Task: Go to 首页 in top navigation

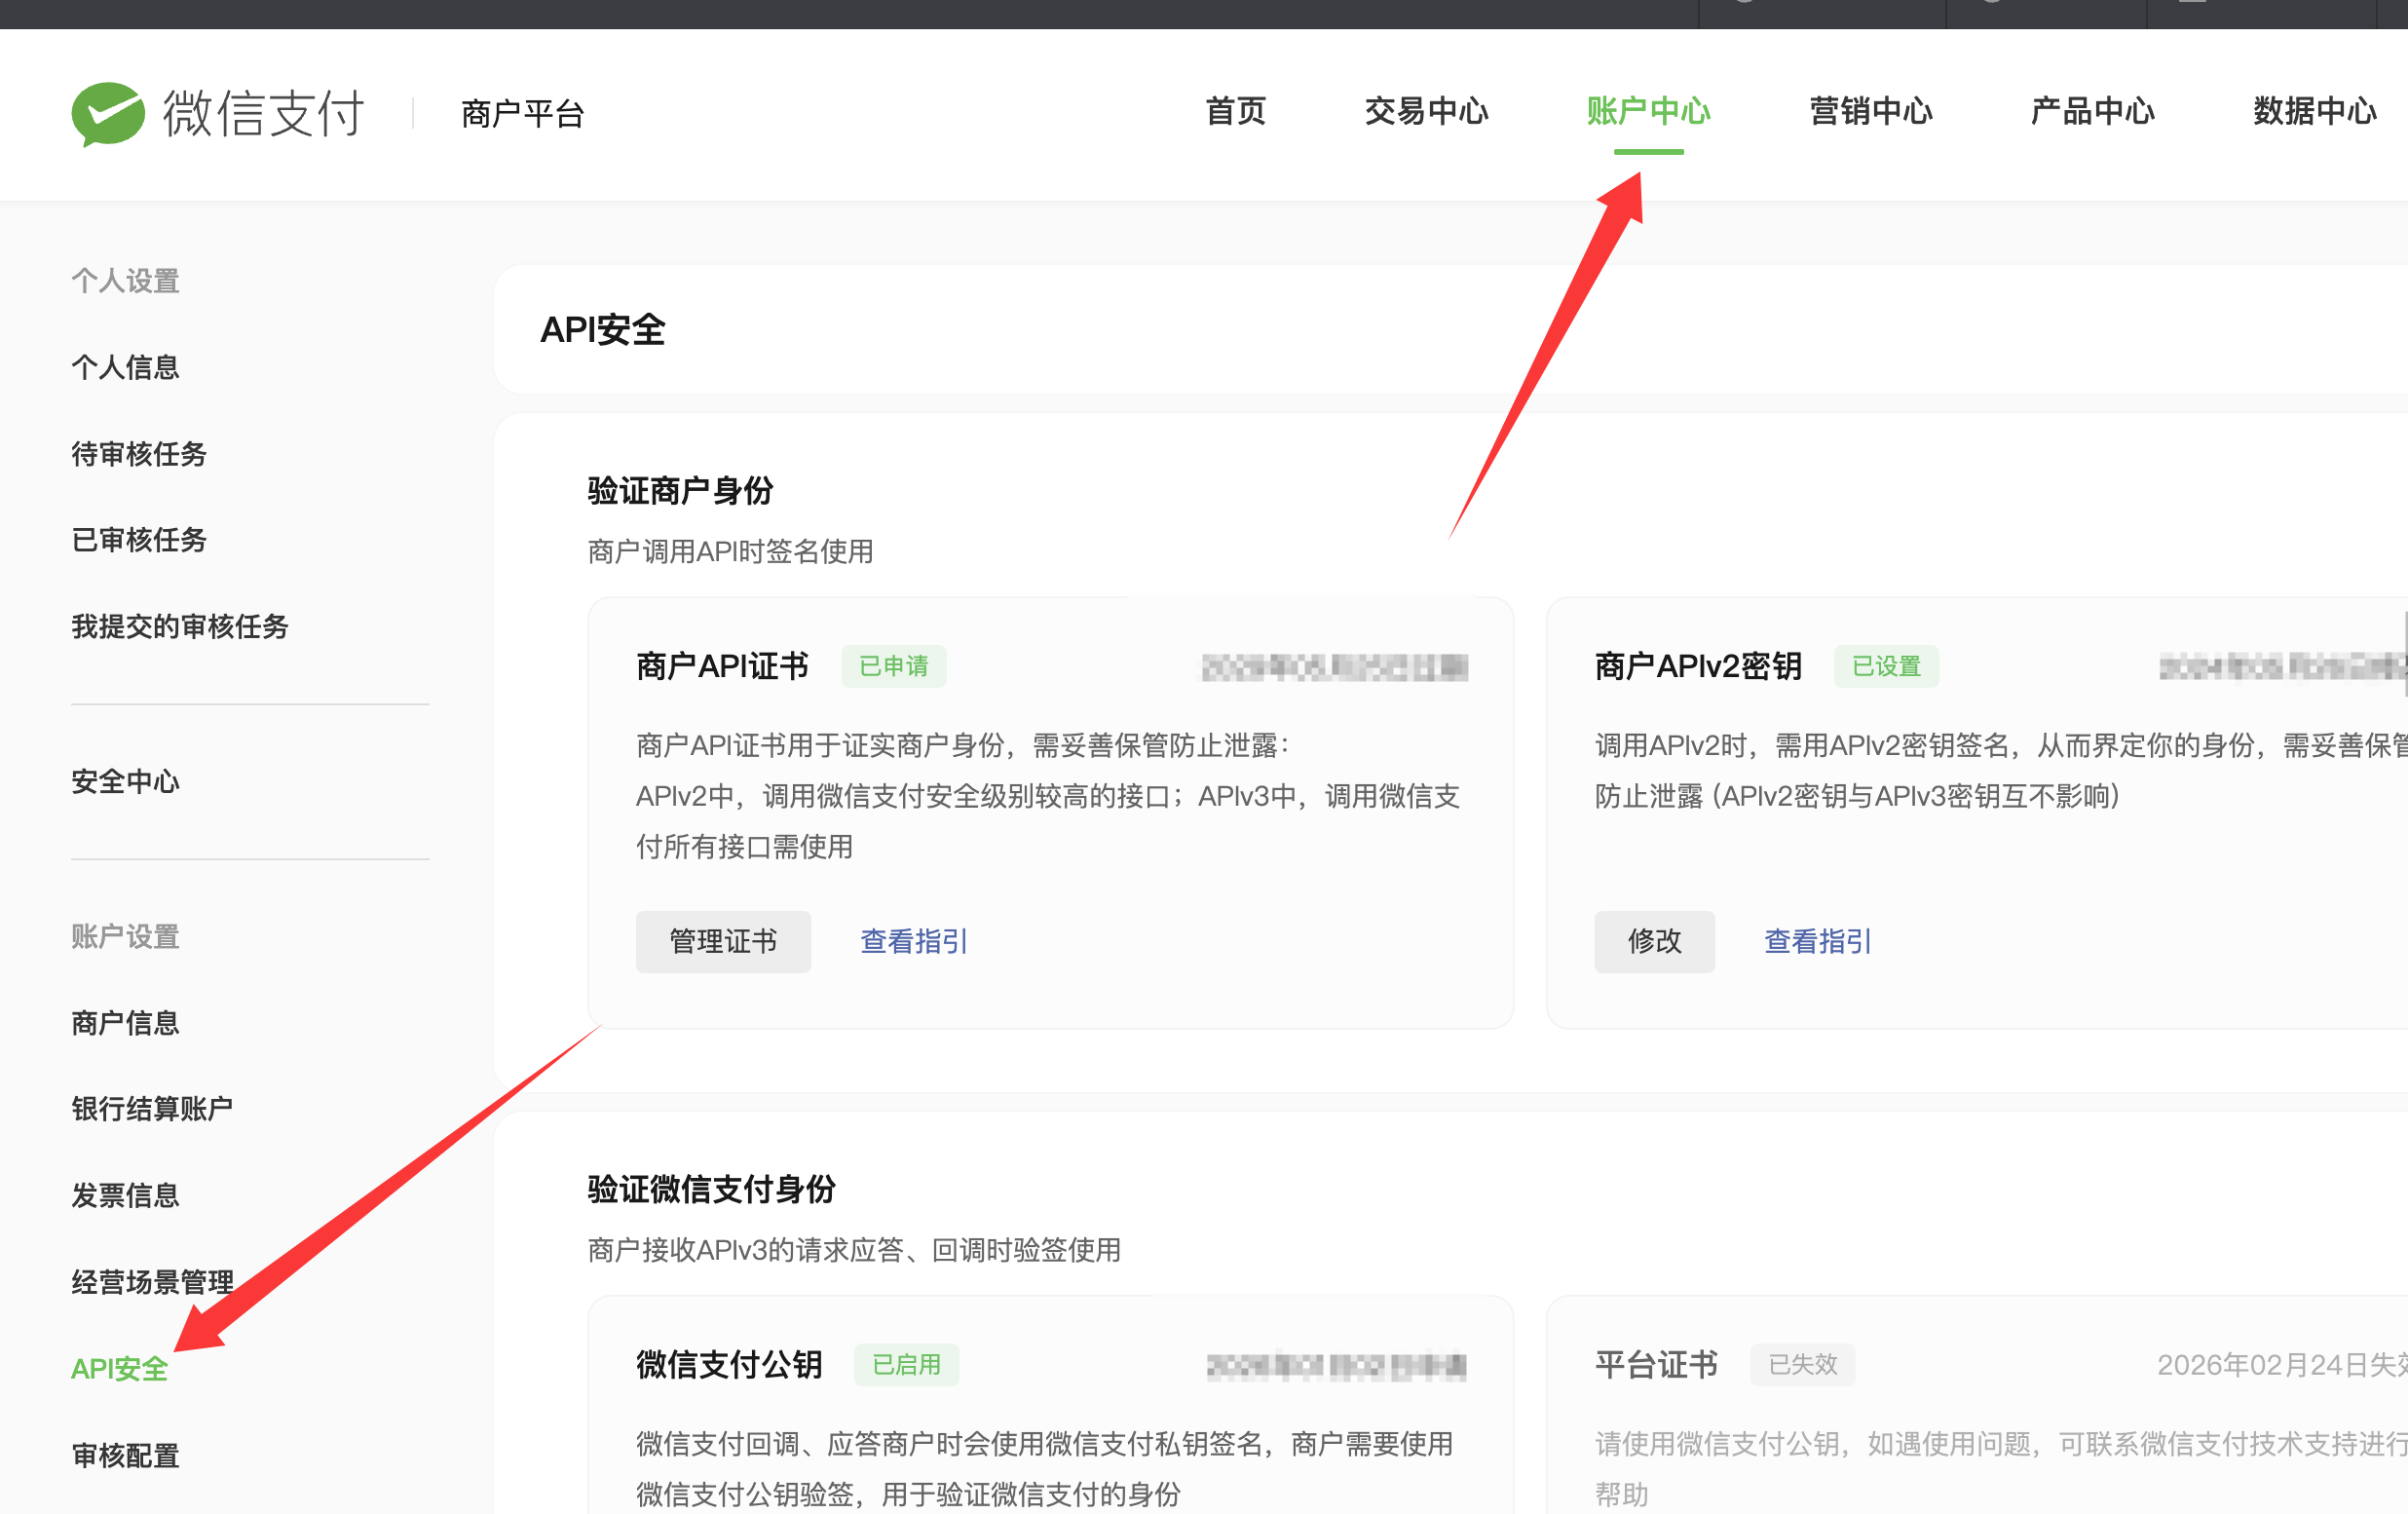Action: [x=1235, y=111]
